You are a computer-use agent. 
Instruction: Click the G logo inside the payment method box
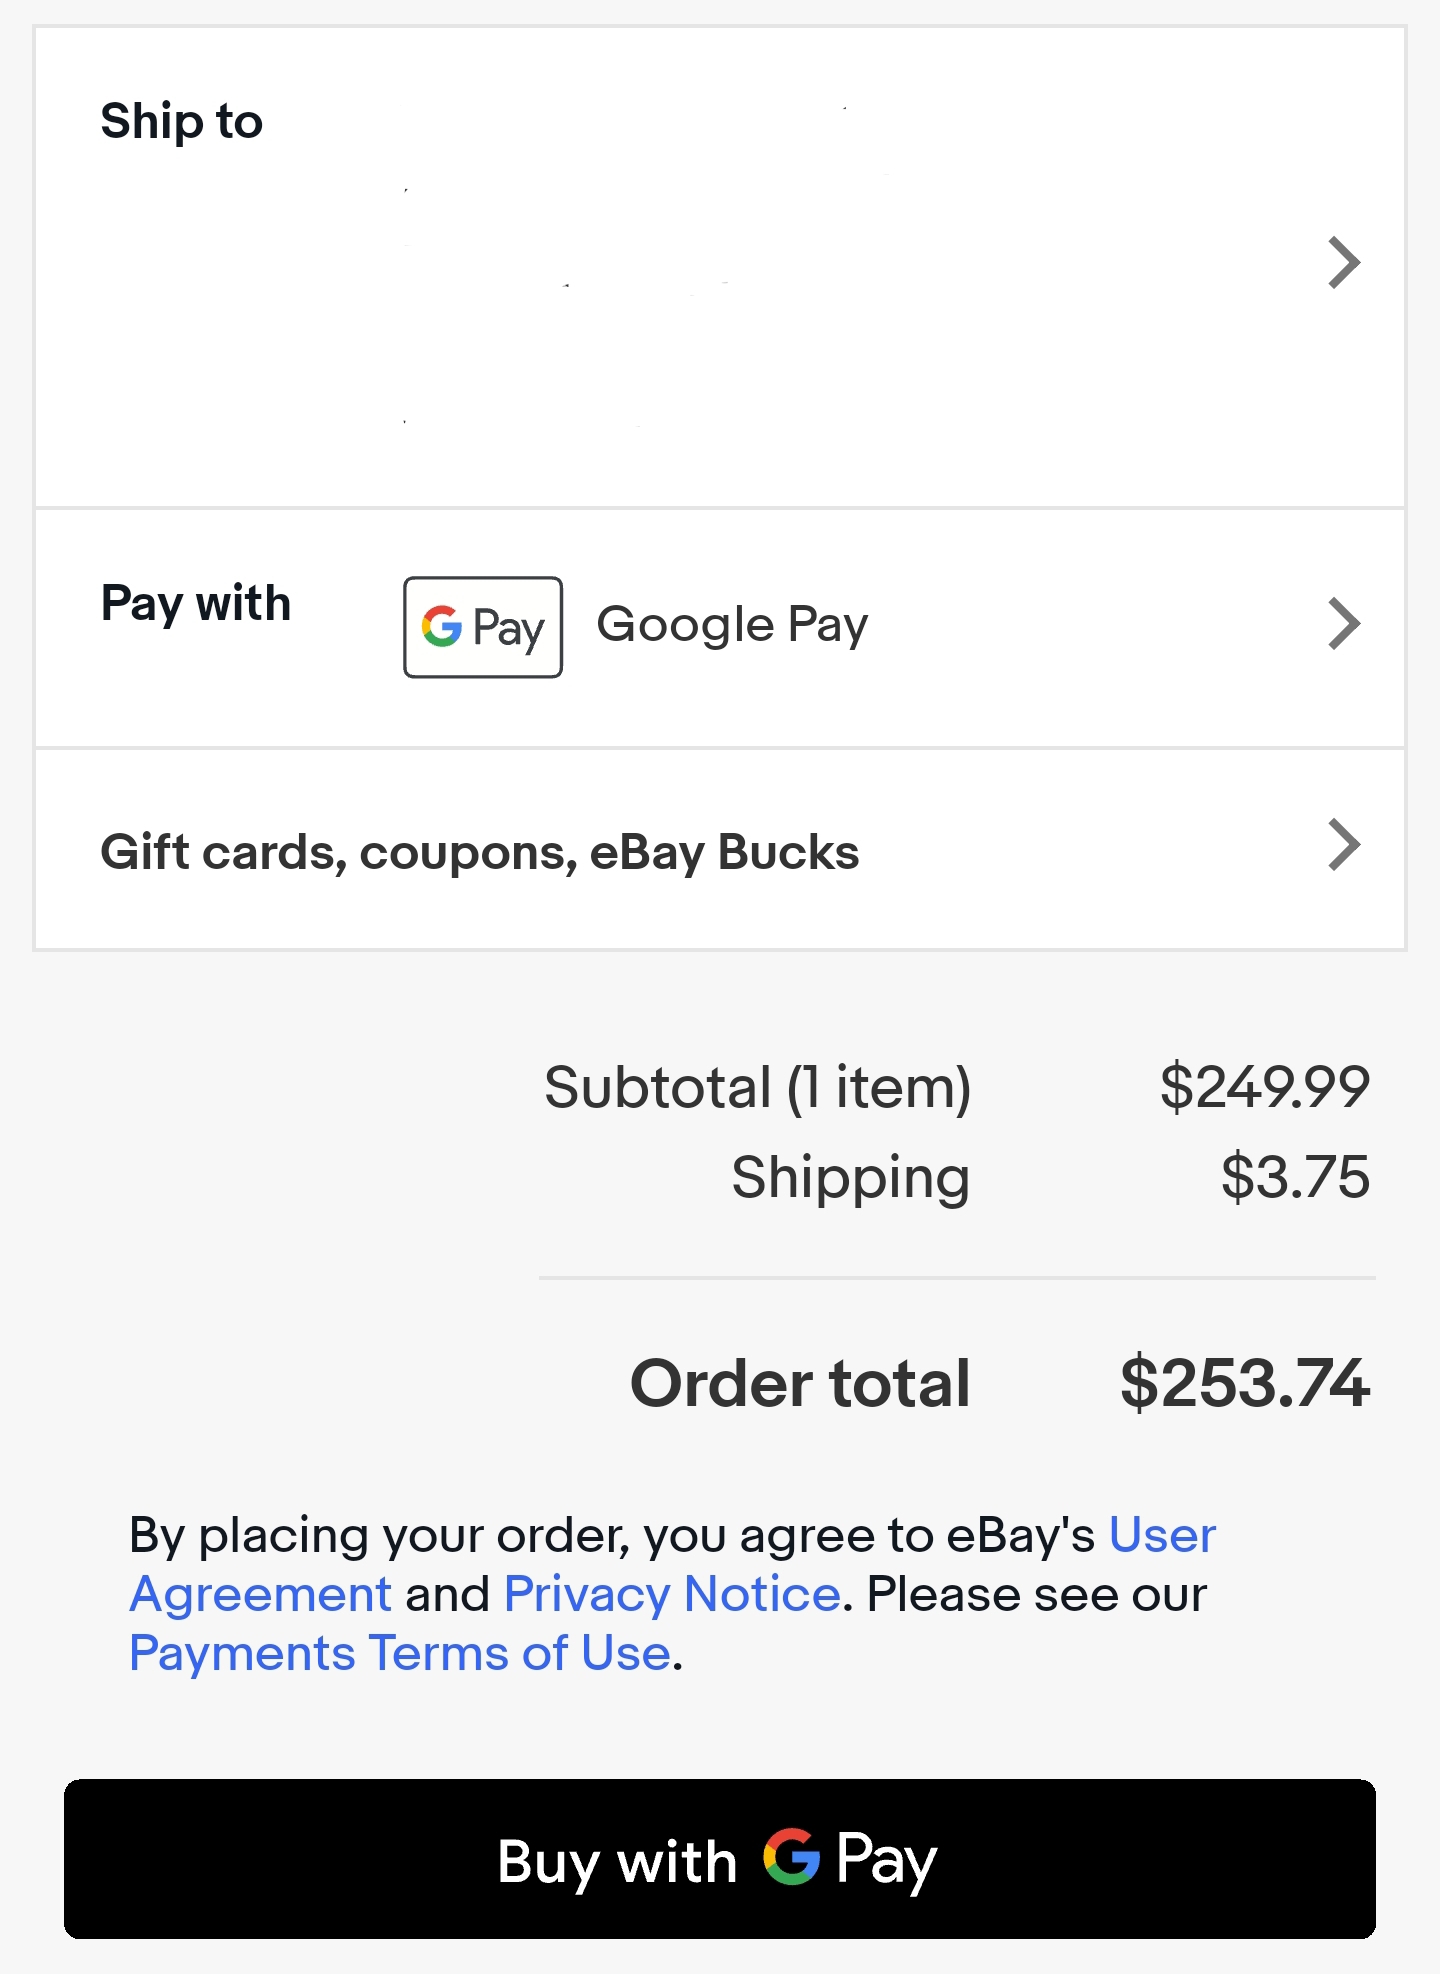(440, 628)
